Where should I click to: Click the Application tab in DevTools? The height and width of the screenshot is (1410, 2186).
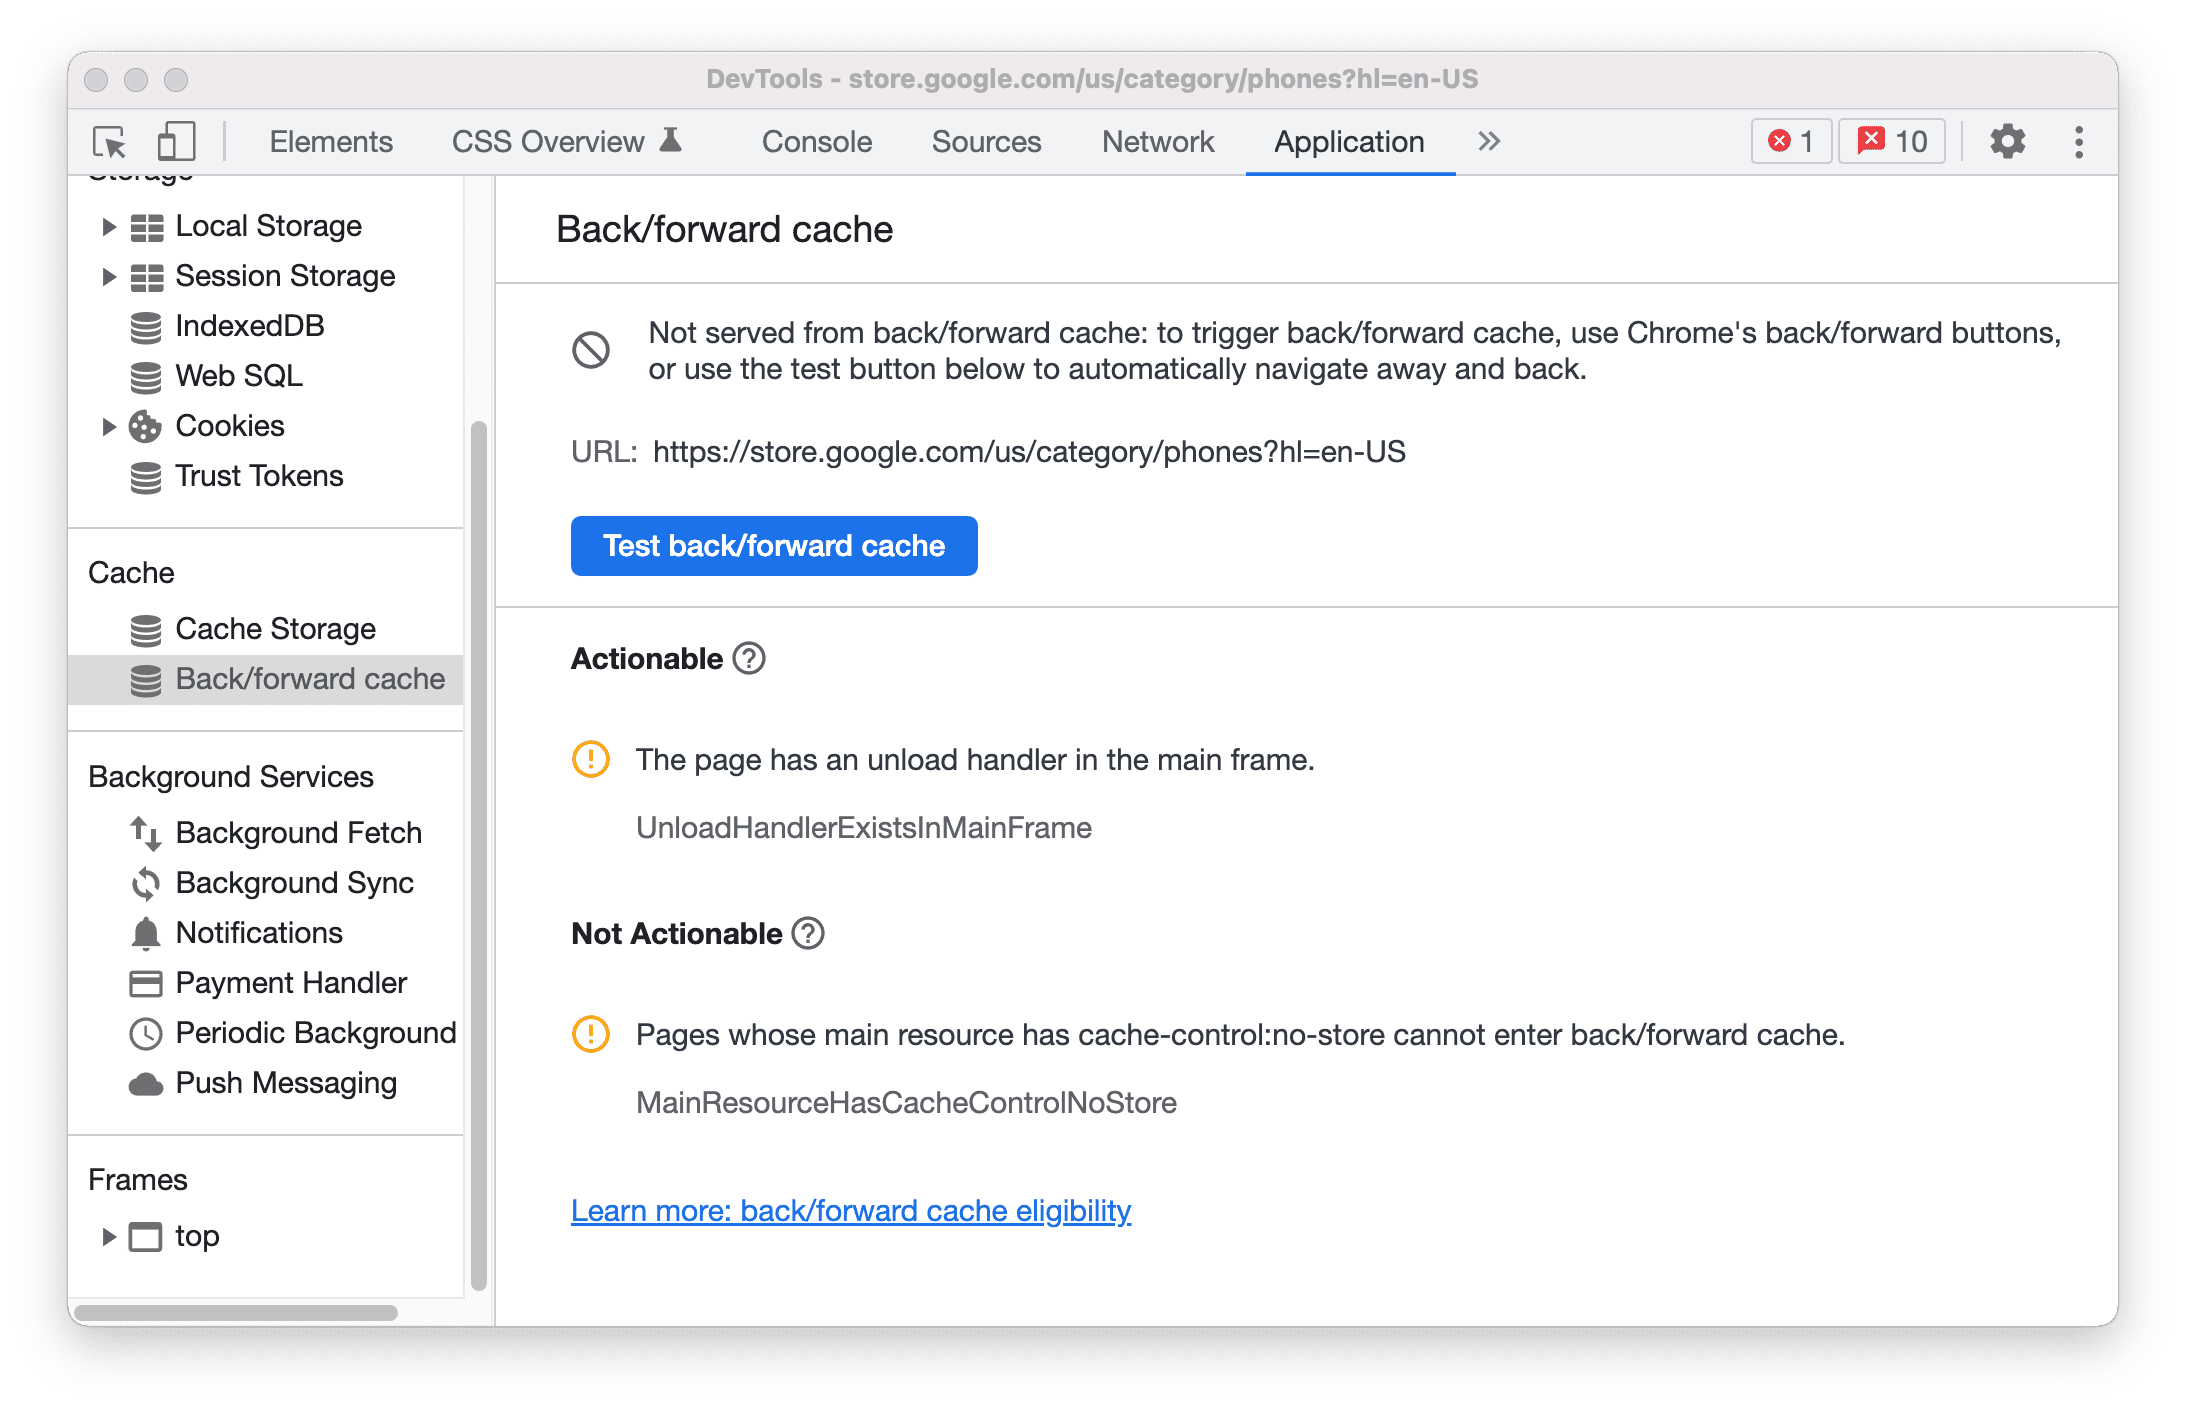click(x=1346, y=140)
